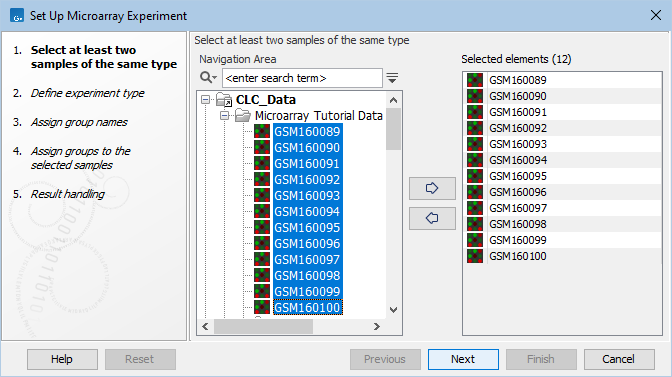Image resolution: width=672 pixels, height=377 pixels.
Task: Click the Help button
Action: tap(62, 359)
